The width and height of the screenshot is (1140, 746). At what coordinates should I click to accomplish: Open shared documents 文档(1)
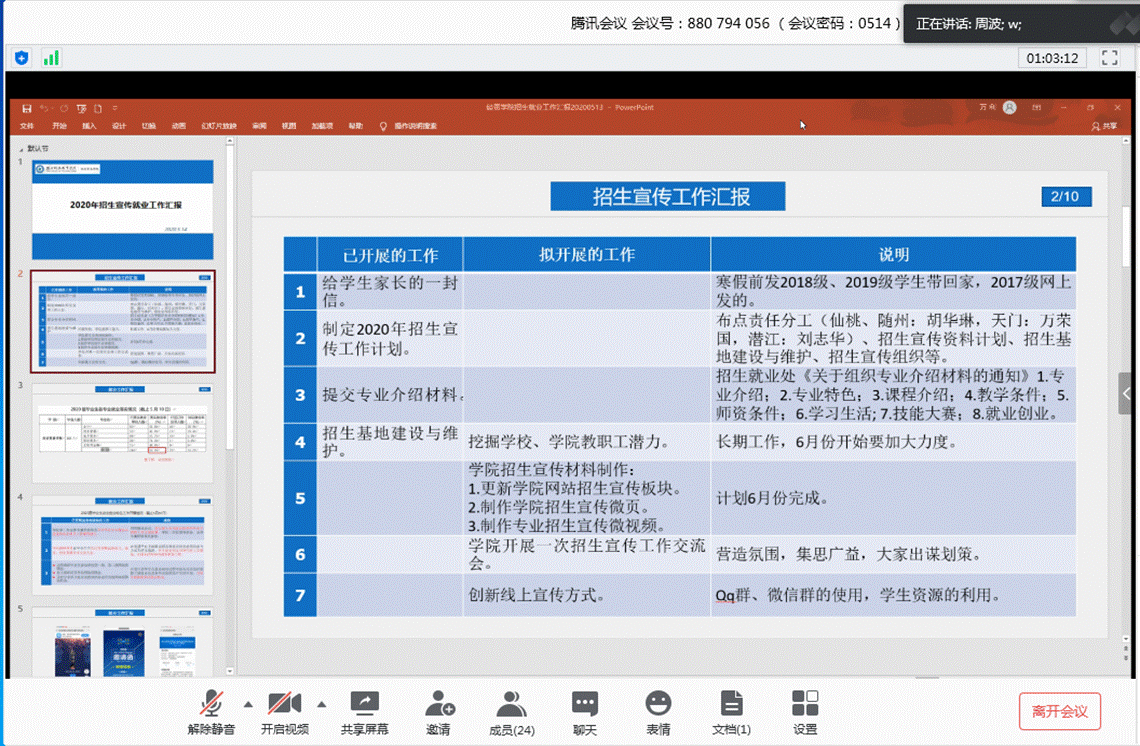coord(731,712)
